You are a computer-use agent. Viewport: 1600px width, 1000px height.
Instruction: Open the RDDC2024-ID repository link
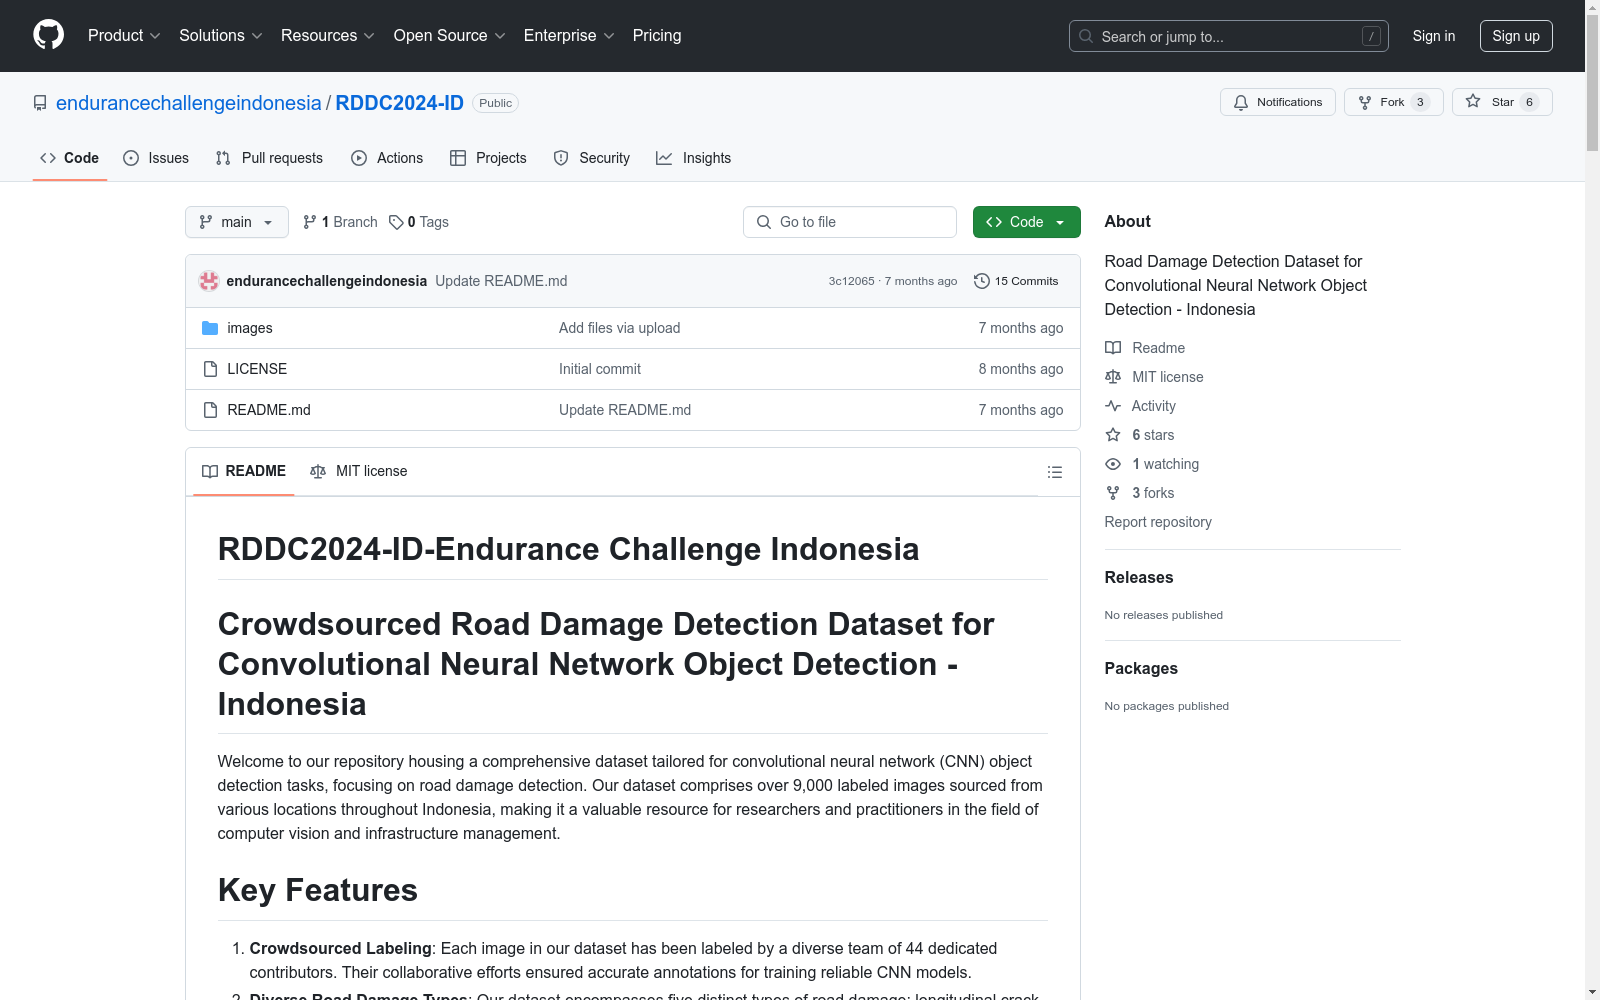[400, 103]
